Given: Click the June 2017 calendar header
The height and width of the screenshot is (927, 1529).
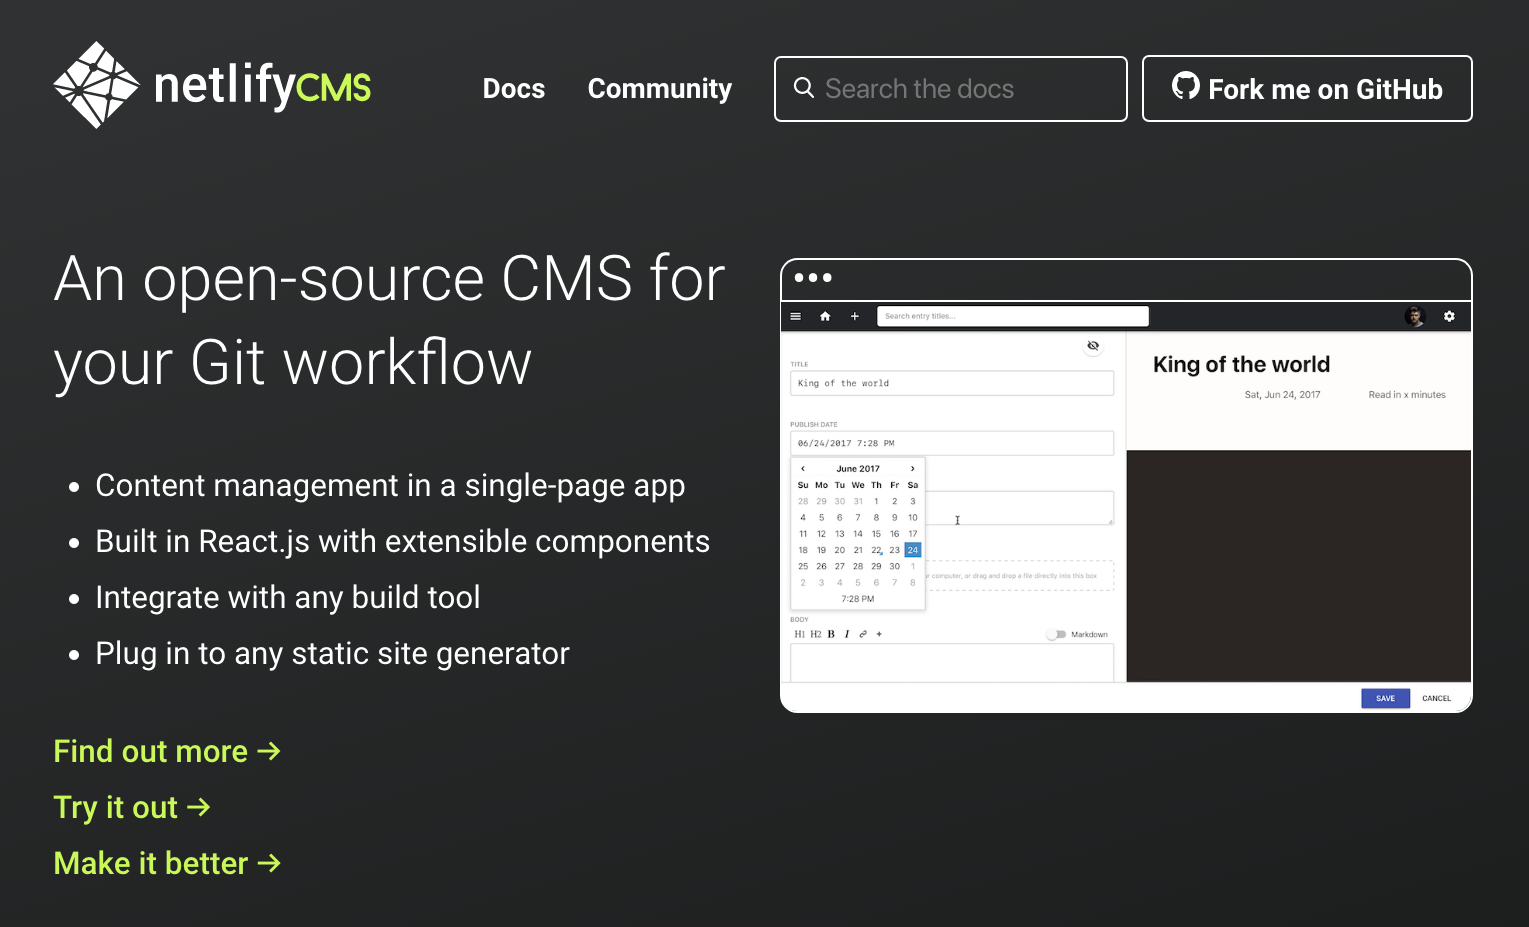Looking at the screenshot, I should 858,468.
